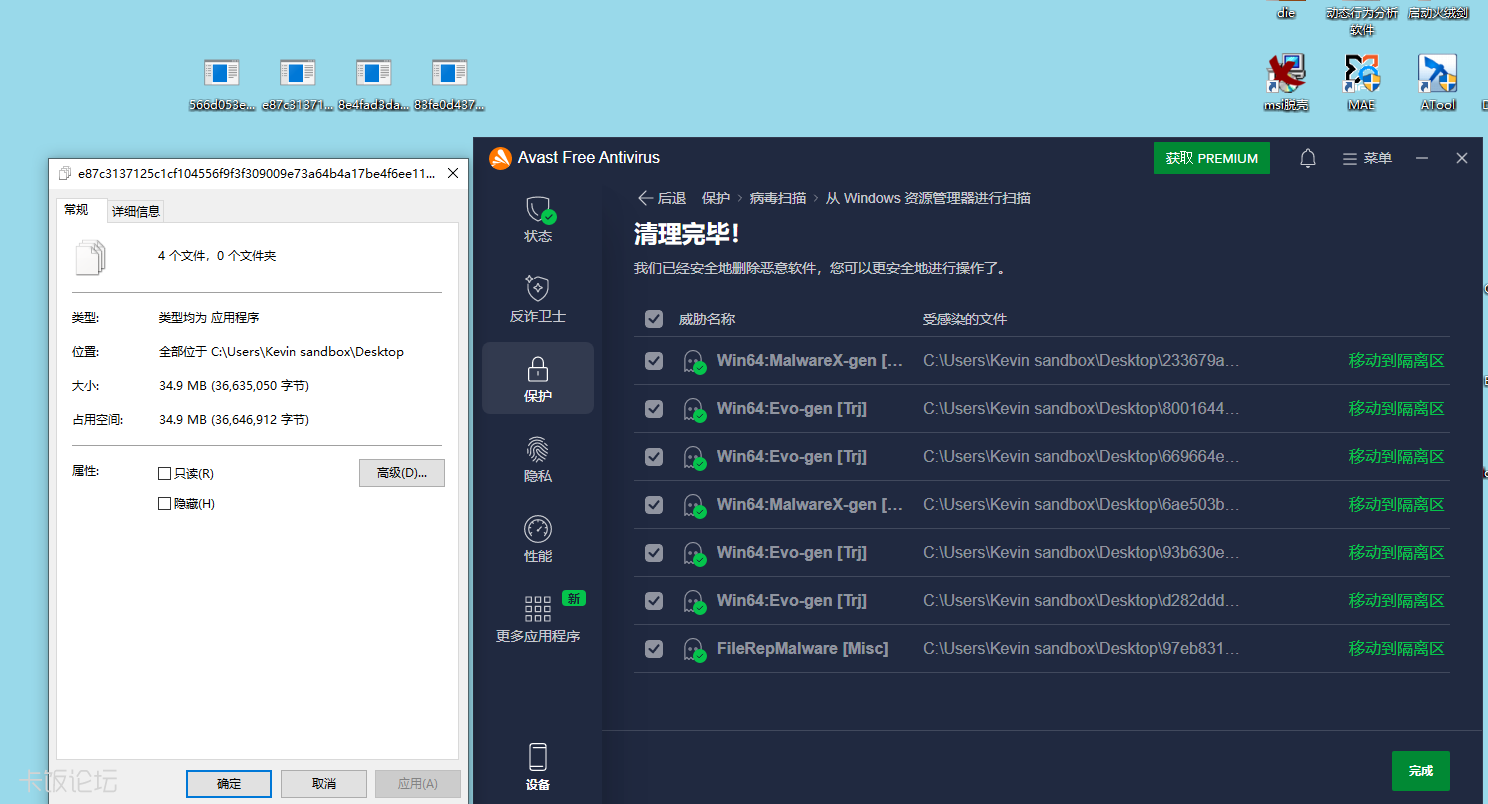Select desktop file 8e4fad3da...
This screenshot has width=1488, height=804.
374,85
